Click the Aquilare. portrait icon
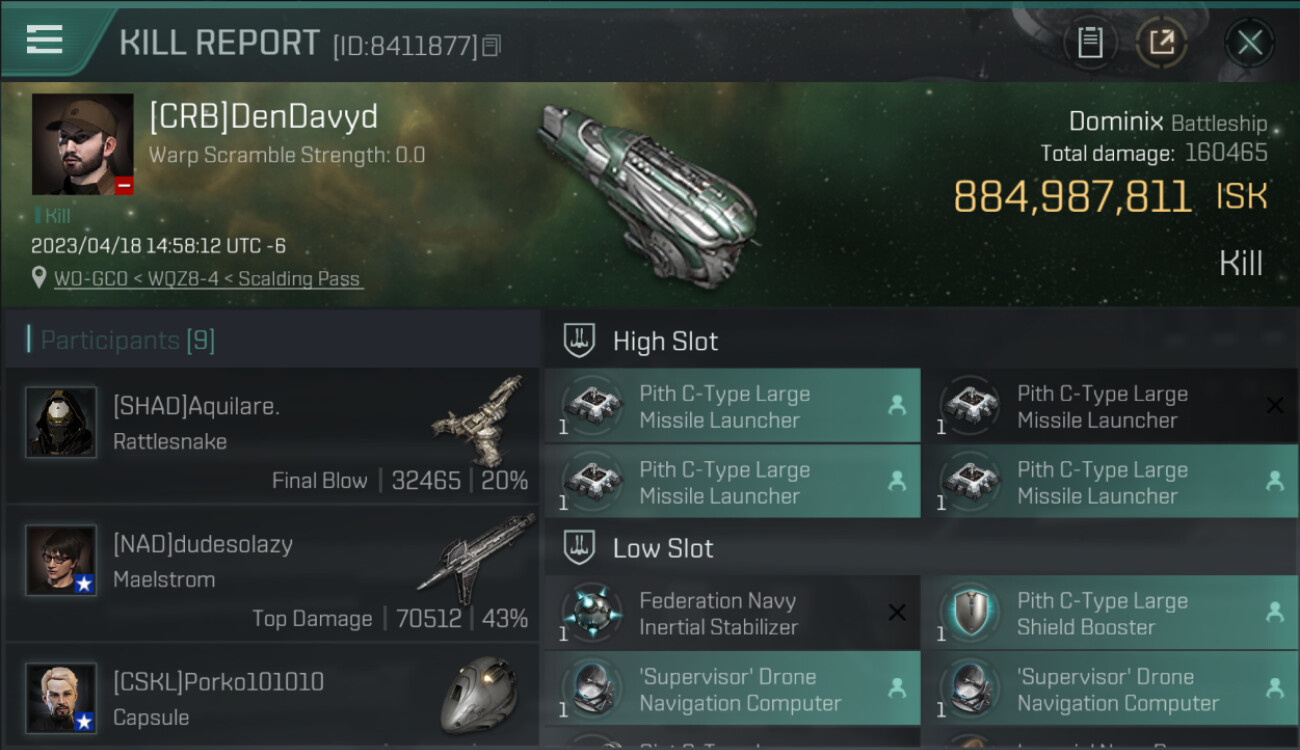This screenshot has height=750, width=1300. (x=61, y=422)
